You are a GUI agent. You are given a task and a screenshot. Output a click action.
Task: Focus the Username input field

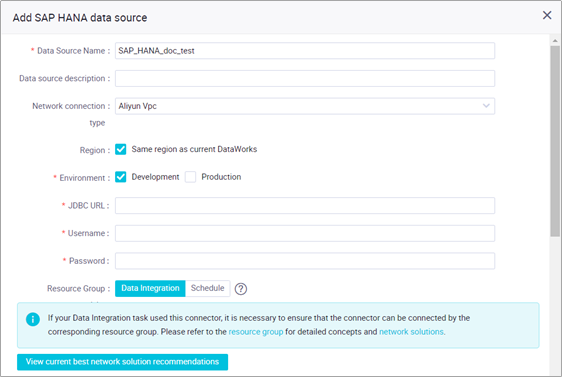[x=305, y=233]
